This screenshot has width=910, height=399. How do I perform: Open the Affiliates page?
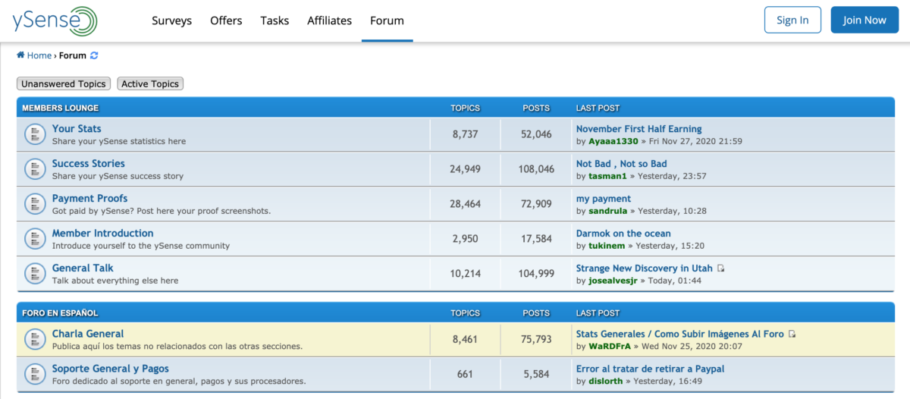coord(330,21)
